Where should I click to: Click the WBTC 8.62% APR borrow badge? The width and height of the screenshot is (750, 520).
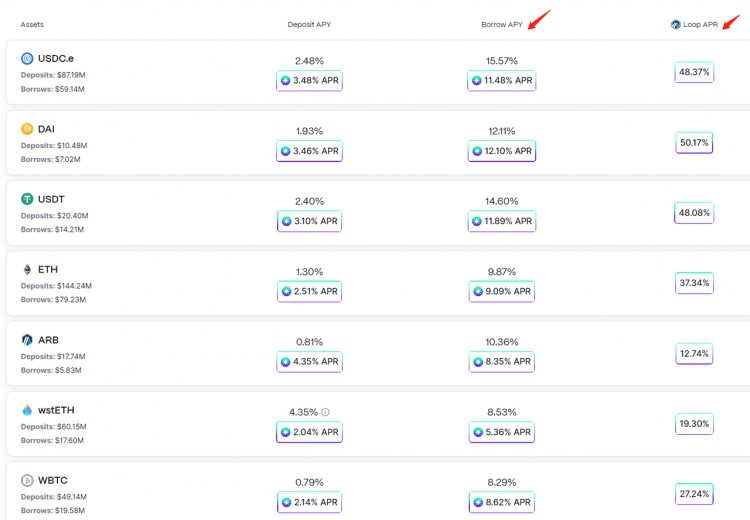(x=502, y=502)
